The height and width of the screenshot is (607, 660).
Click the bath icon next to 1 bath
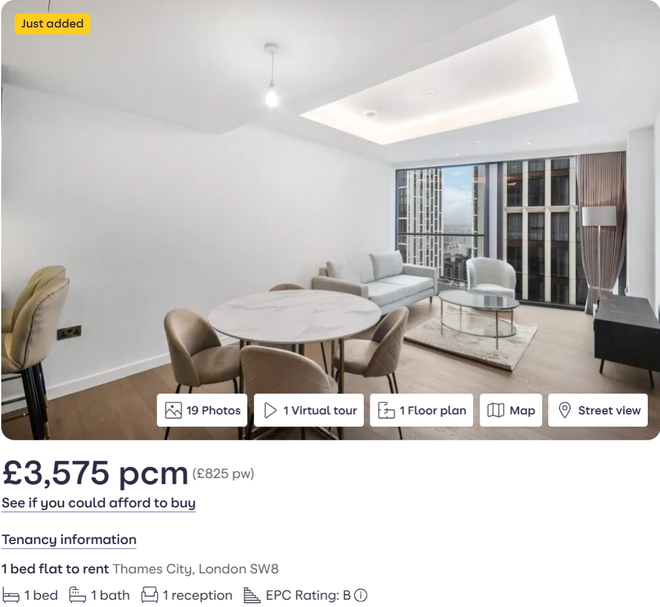point(77,595)
